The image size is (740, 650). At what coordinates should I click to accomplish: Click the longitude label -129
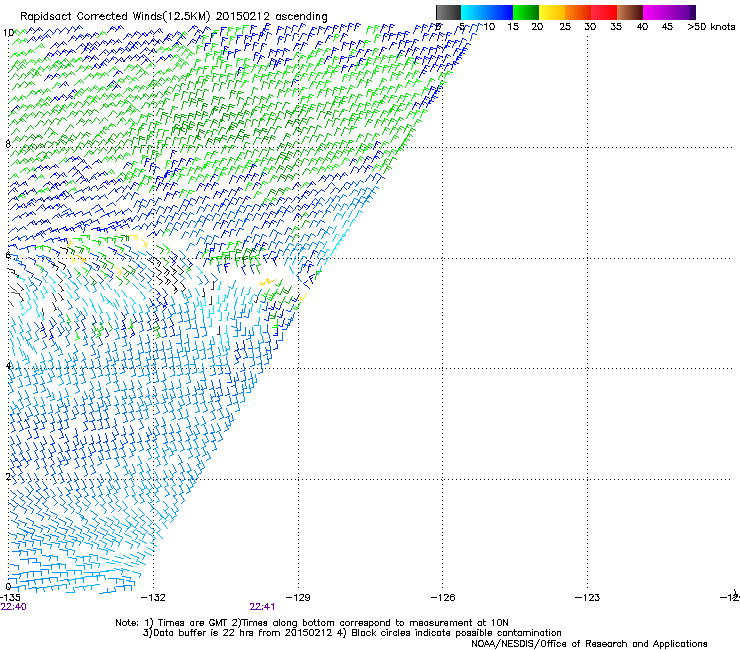pyautogui.click(x=298, y=598)
